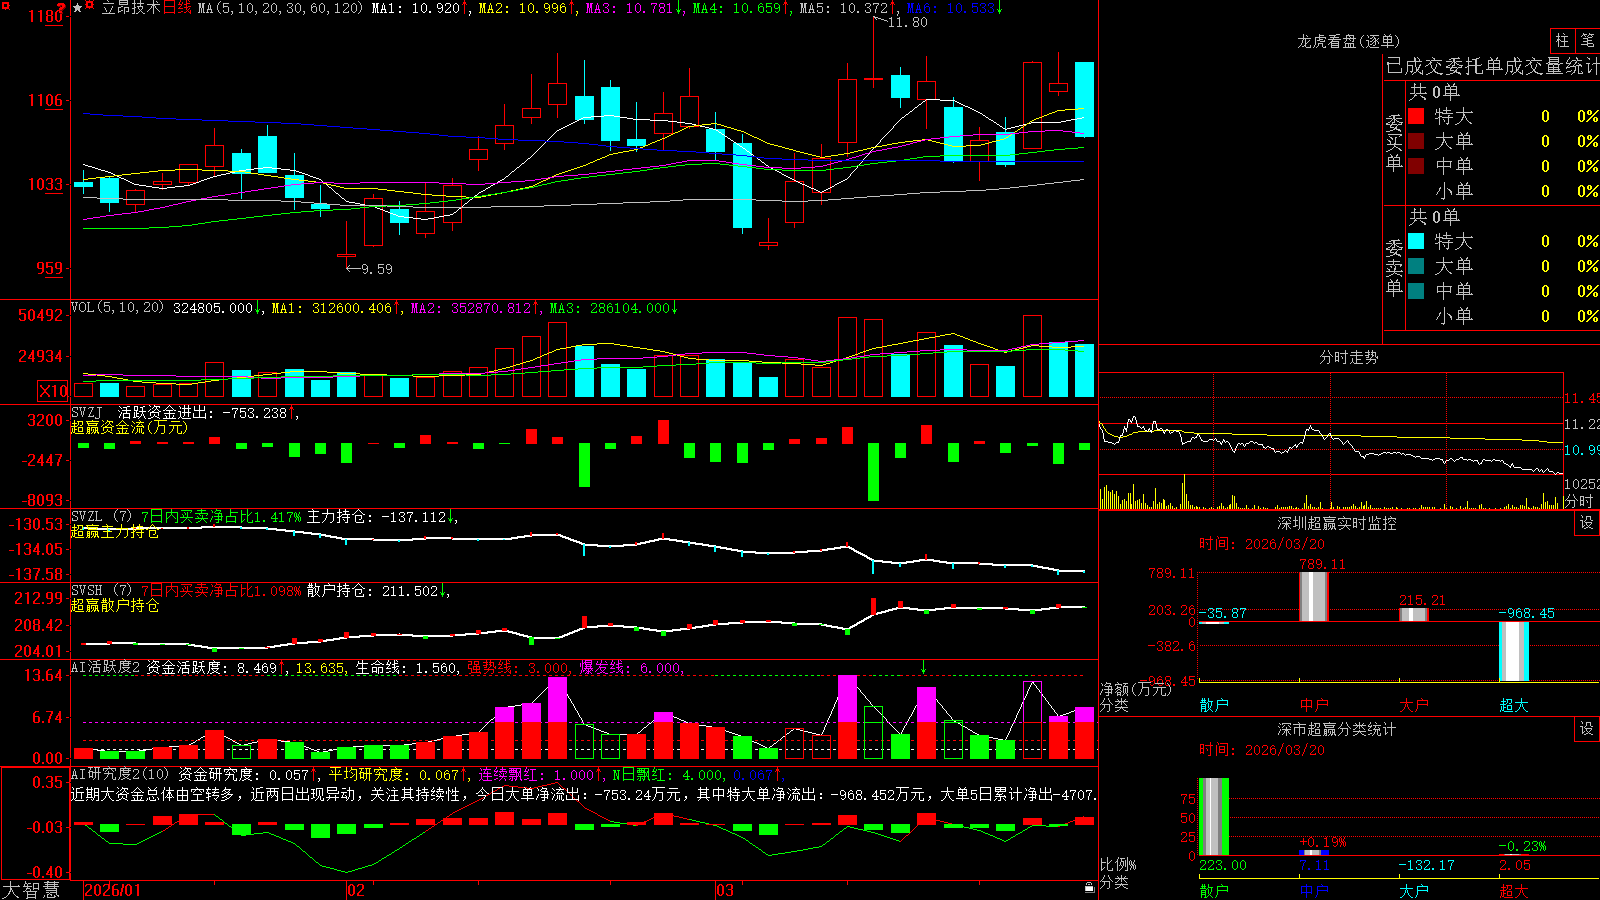
Task: Click the red 特大 buy order color swatch
Action: 1416,116
